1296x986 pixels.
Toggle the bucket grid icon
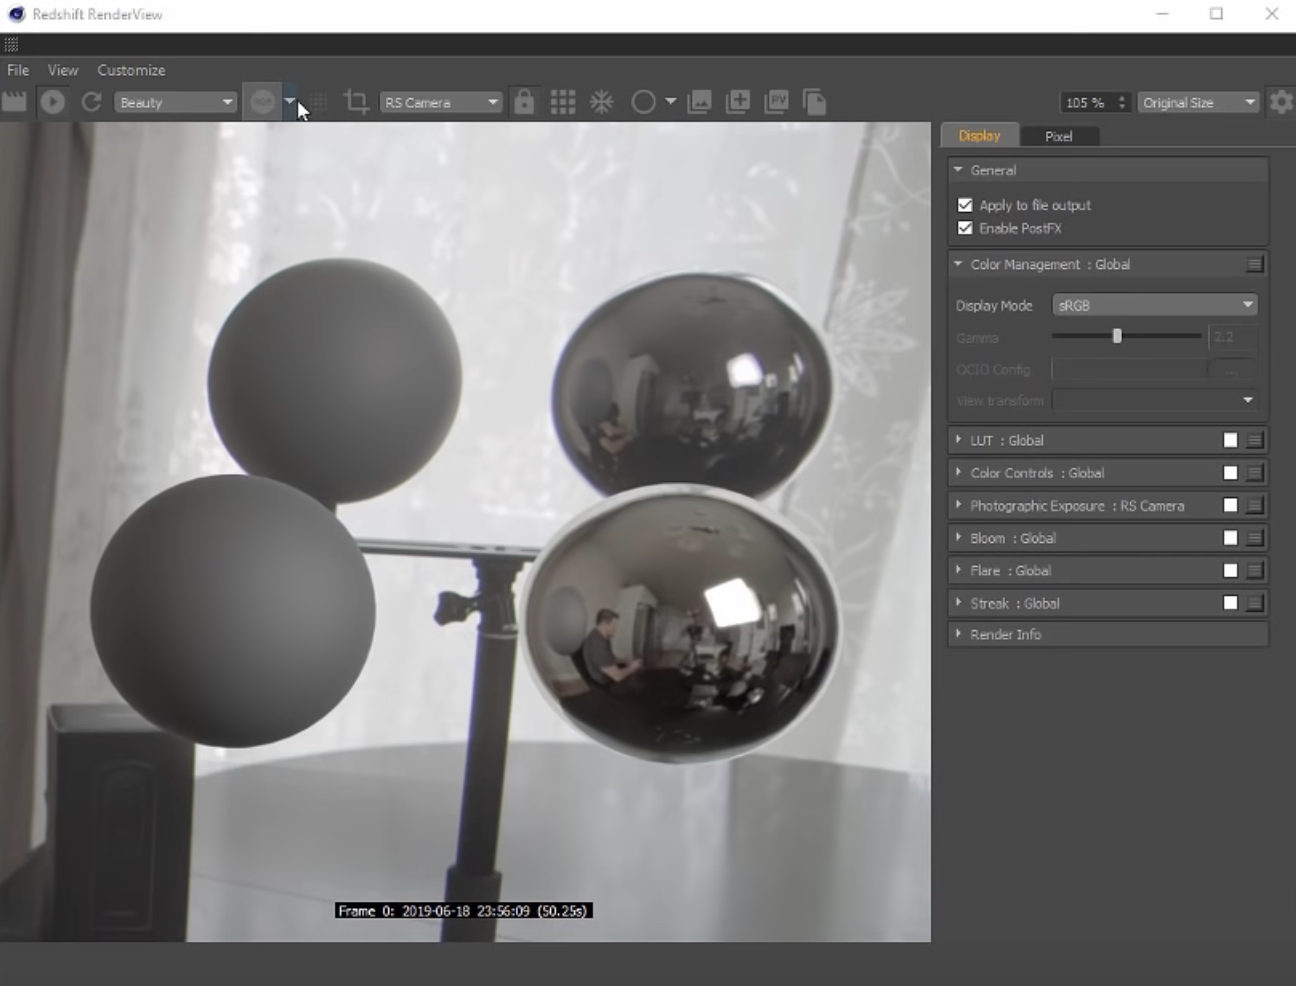coord(563,102)
